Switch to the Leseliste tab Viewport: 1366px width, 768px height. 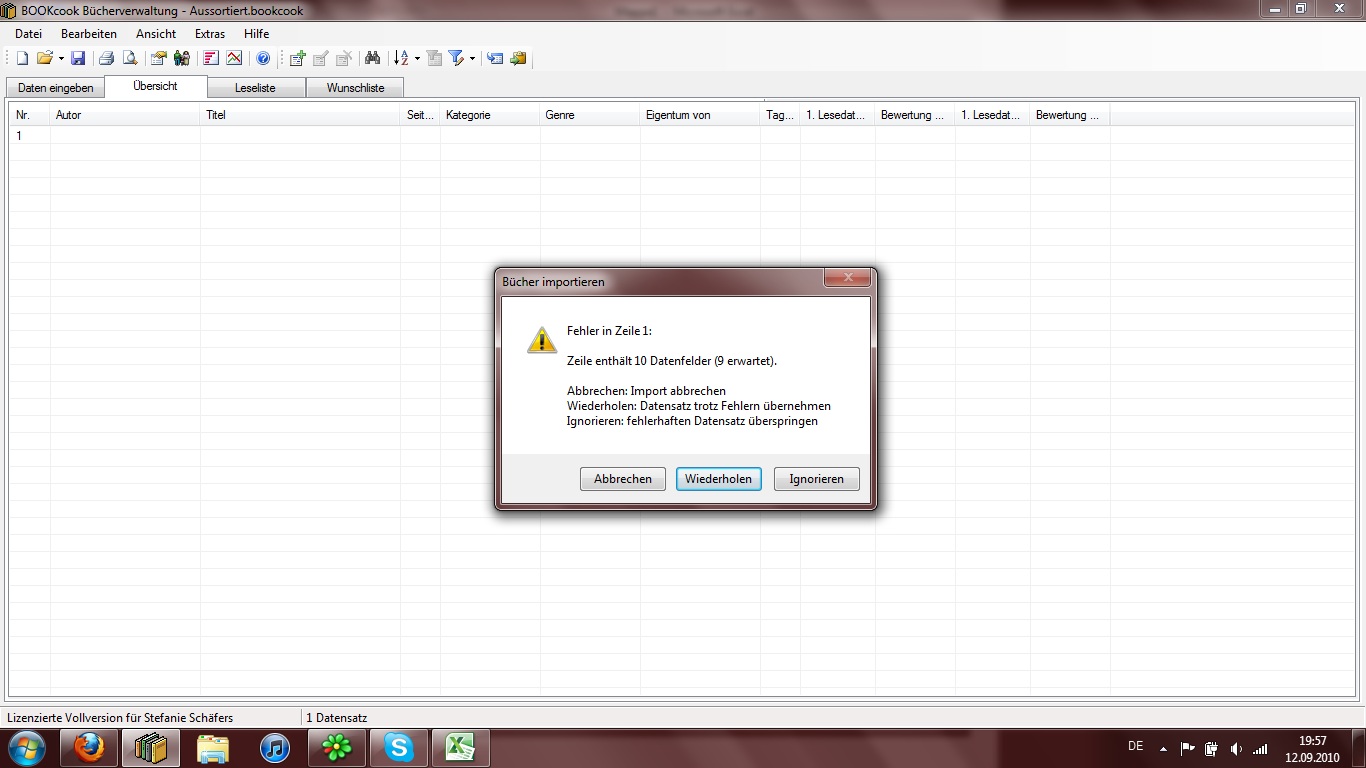pos(255,88)
